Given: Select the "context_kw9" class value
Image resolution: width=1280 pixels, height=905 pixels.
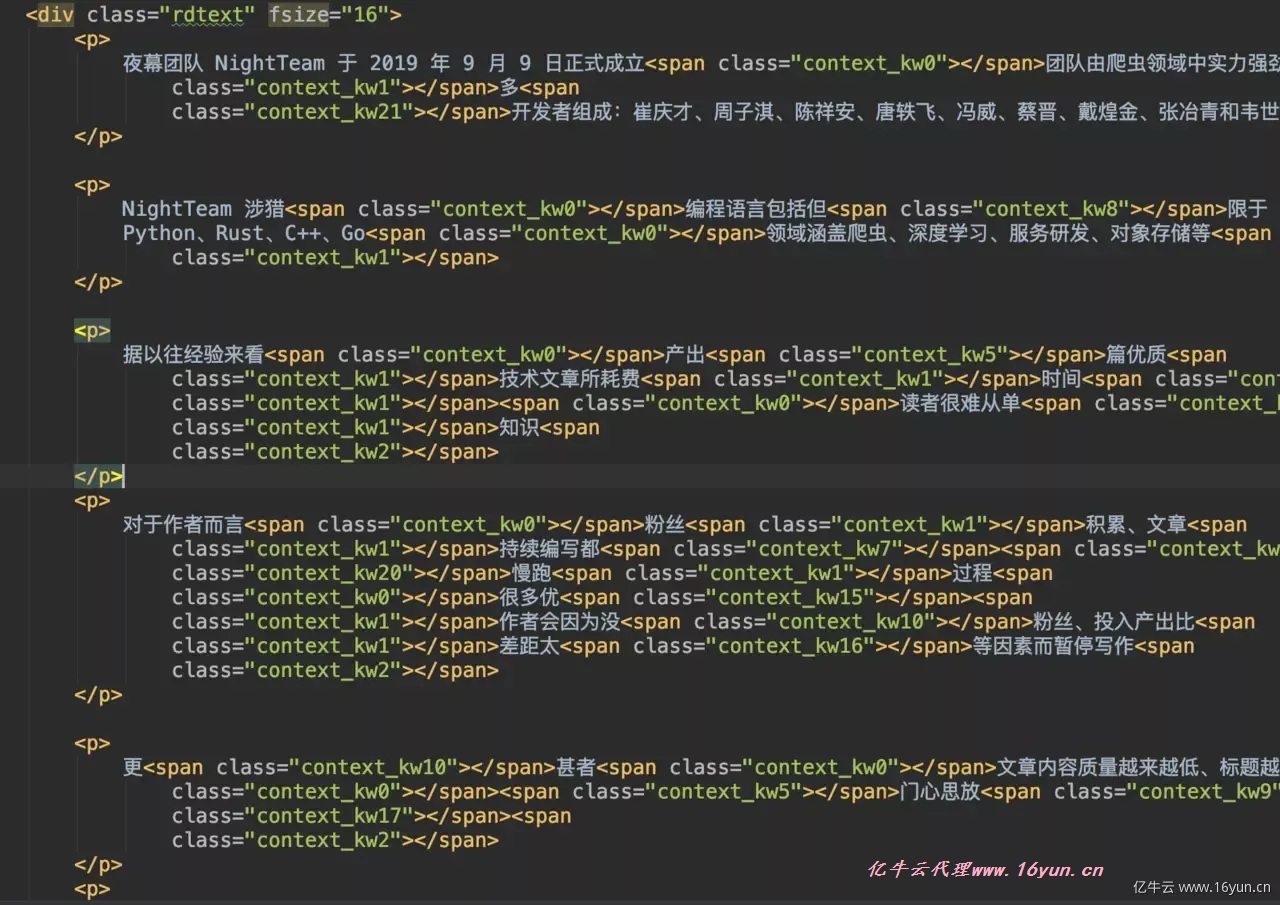Looking at the screenshot, I should [x=1204, y=792].
